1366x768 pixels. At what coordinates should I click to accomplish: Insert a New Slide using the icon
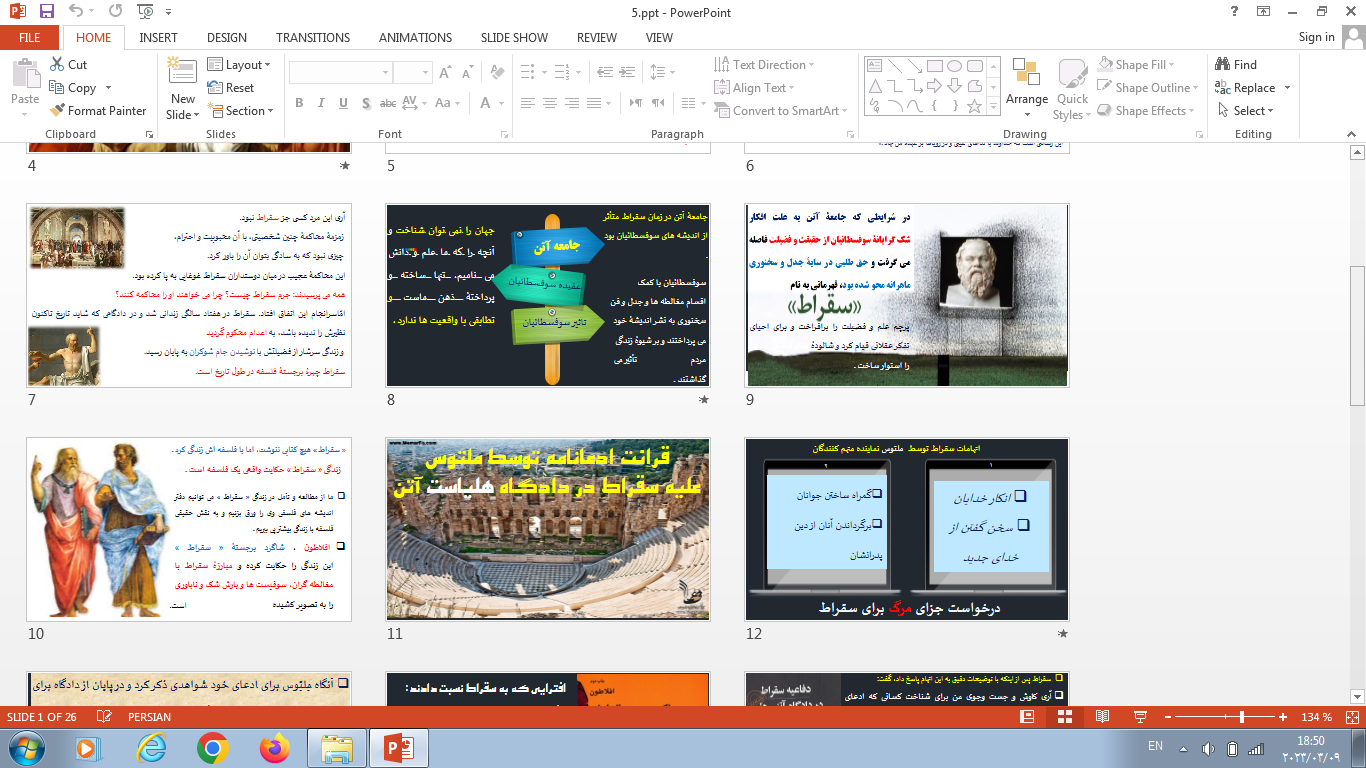point(182,72)
